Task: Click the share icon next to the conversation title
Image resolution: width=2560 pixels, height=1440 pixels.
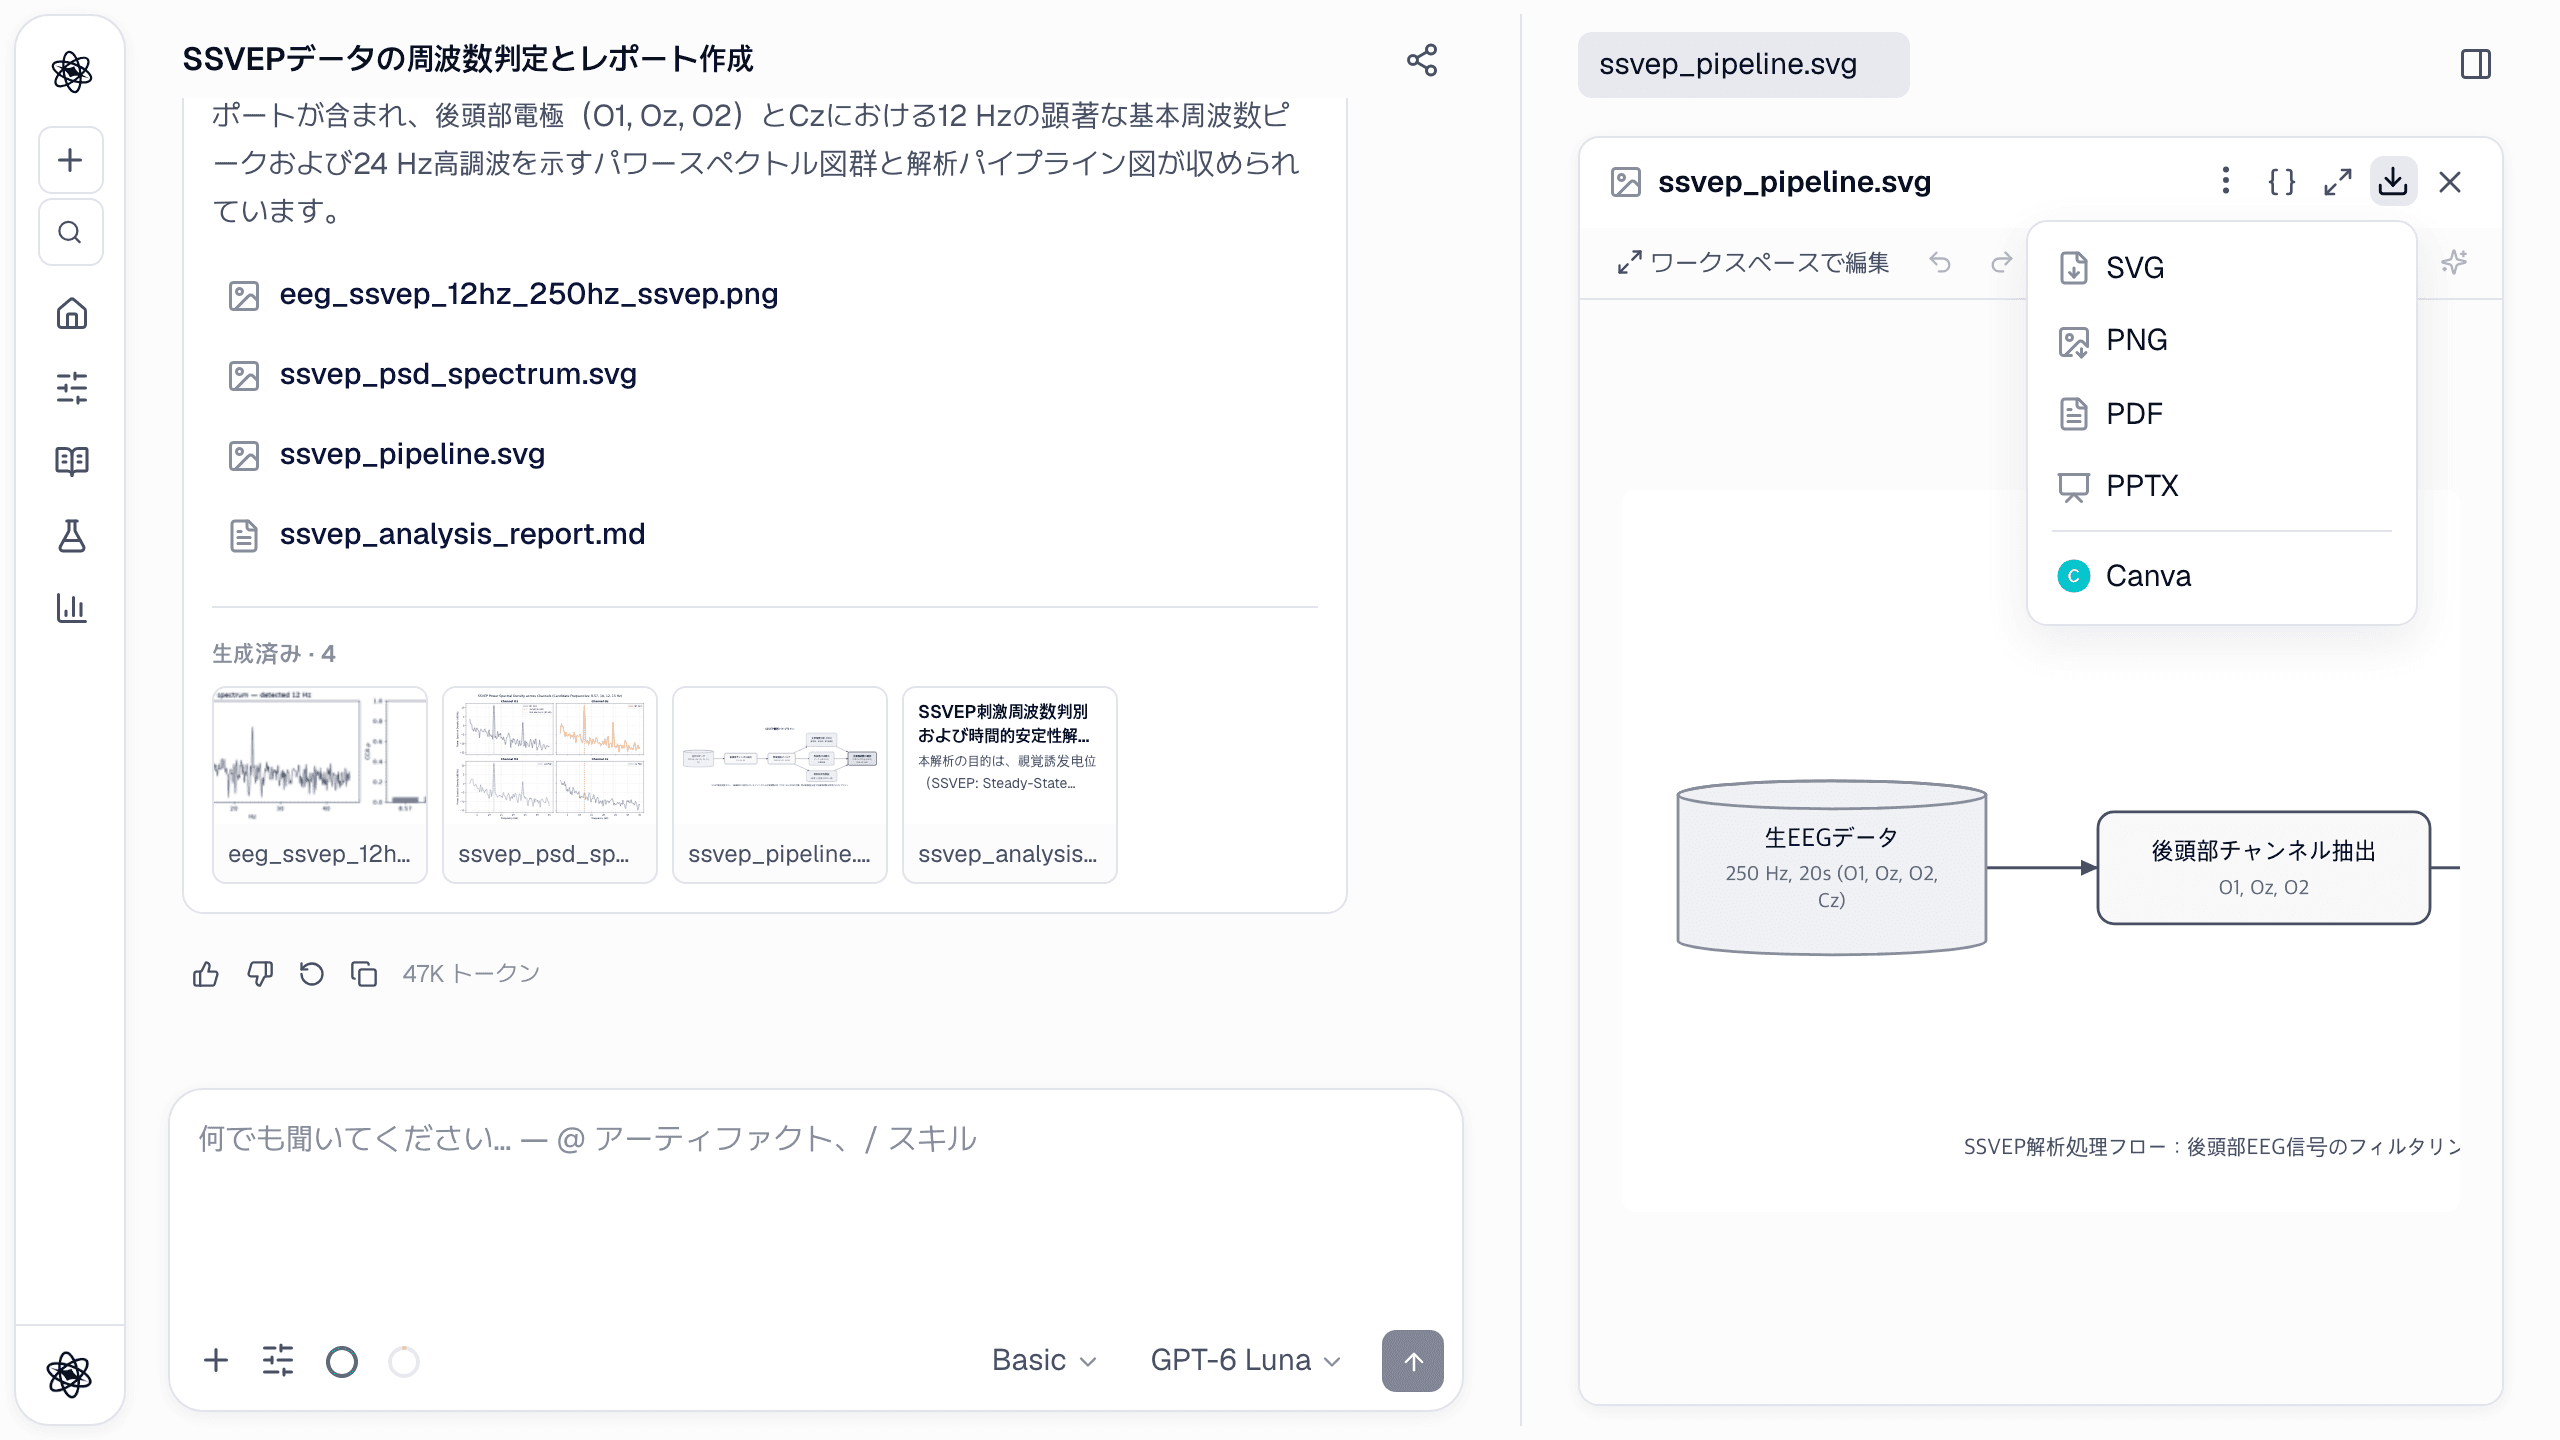Action: (1421, 60)
